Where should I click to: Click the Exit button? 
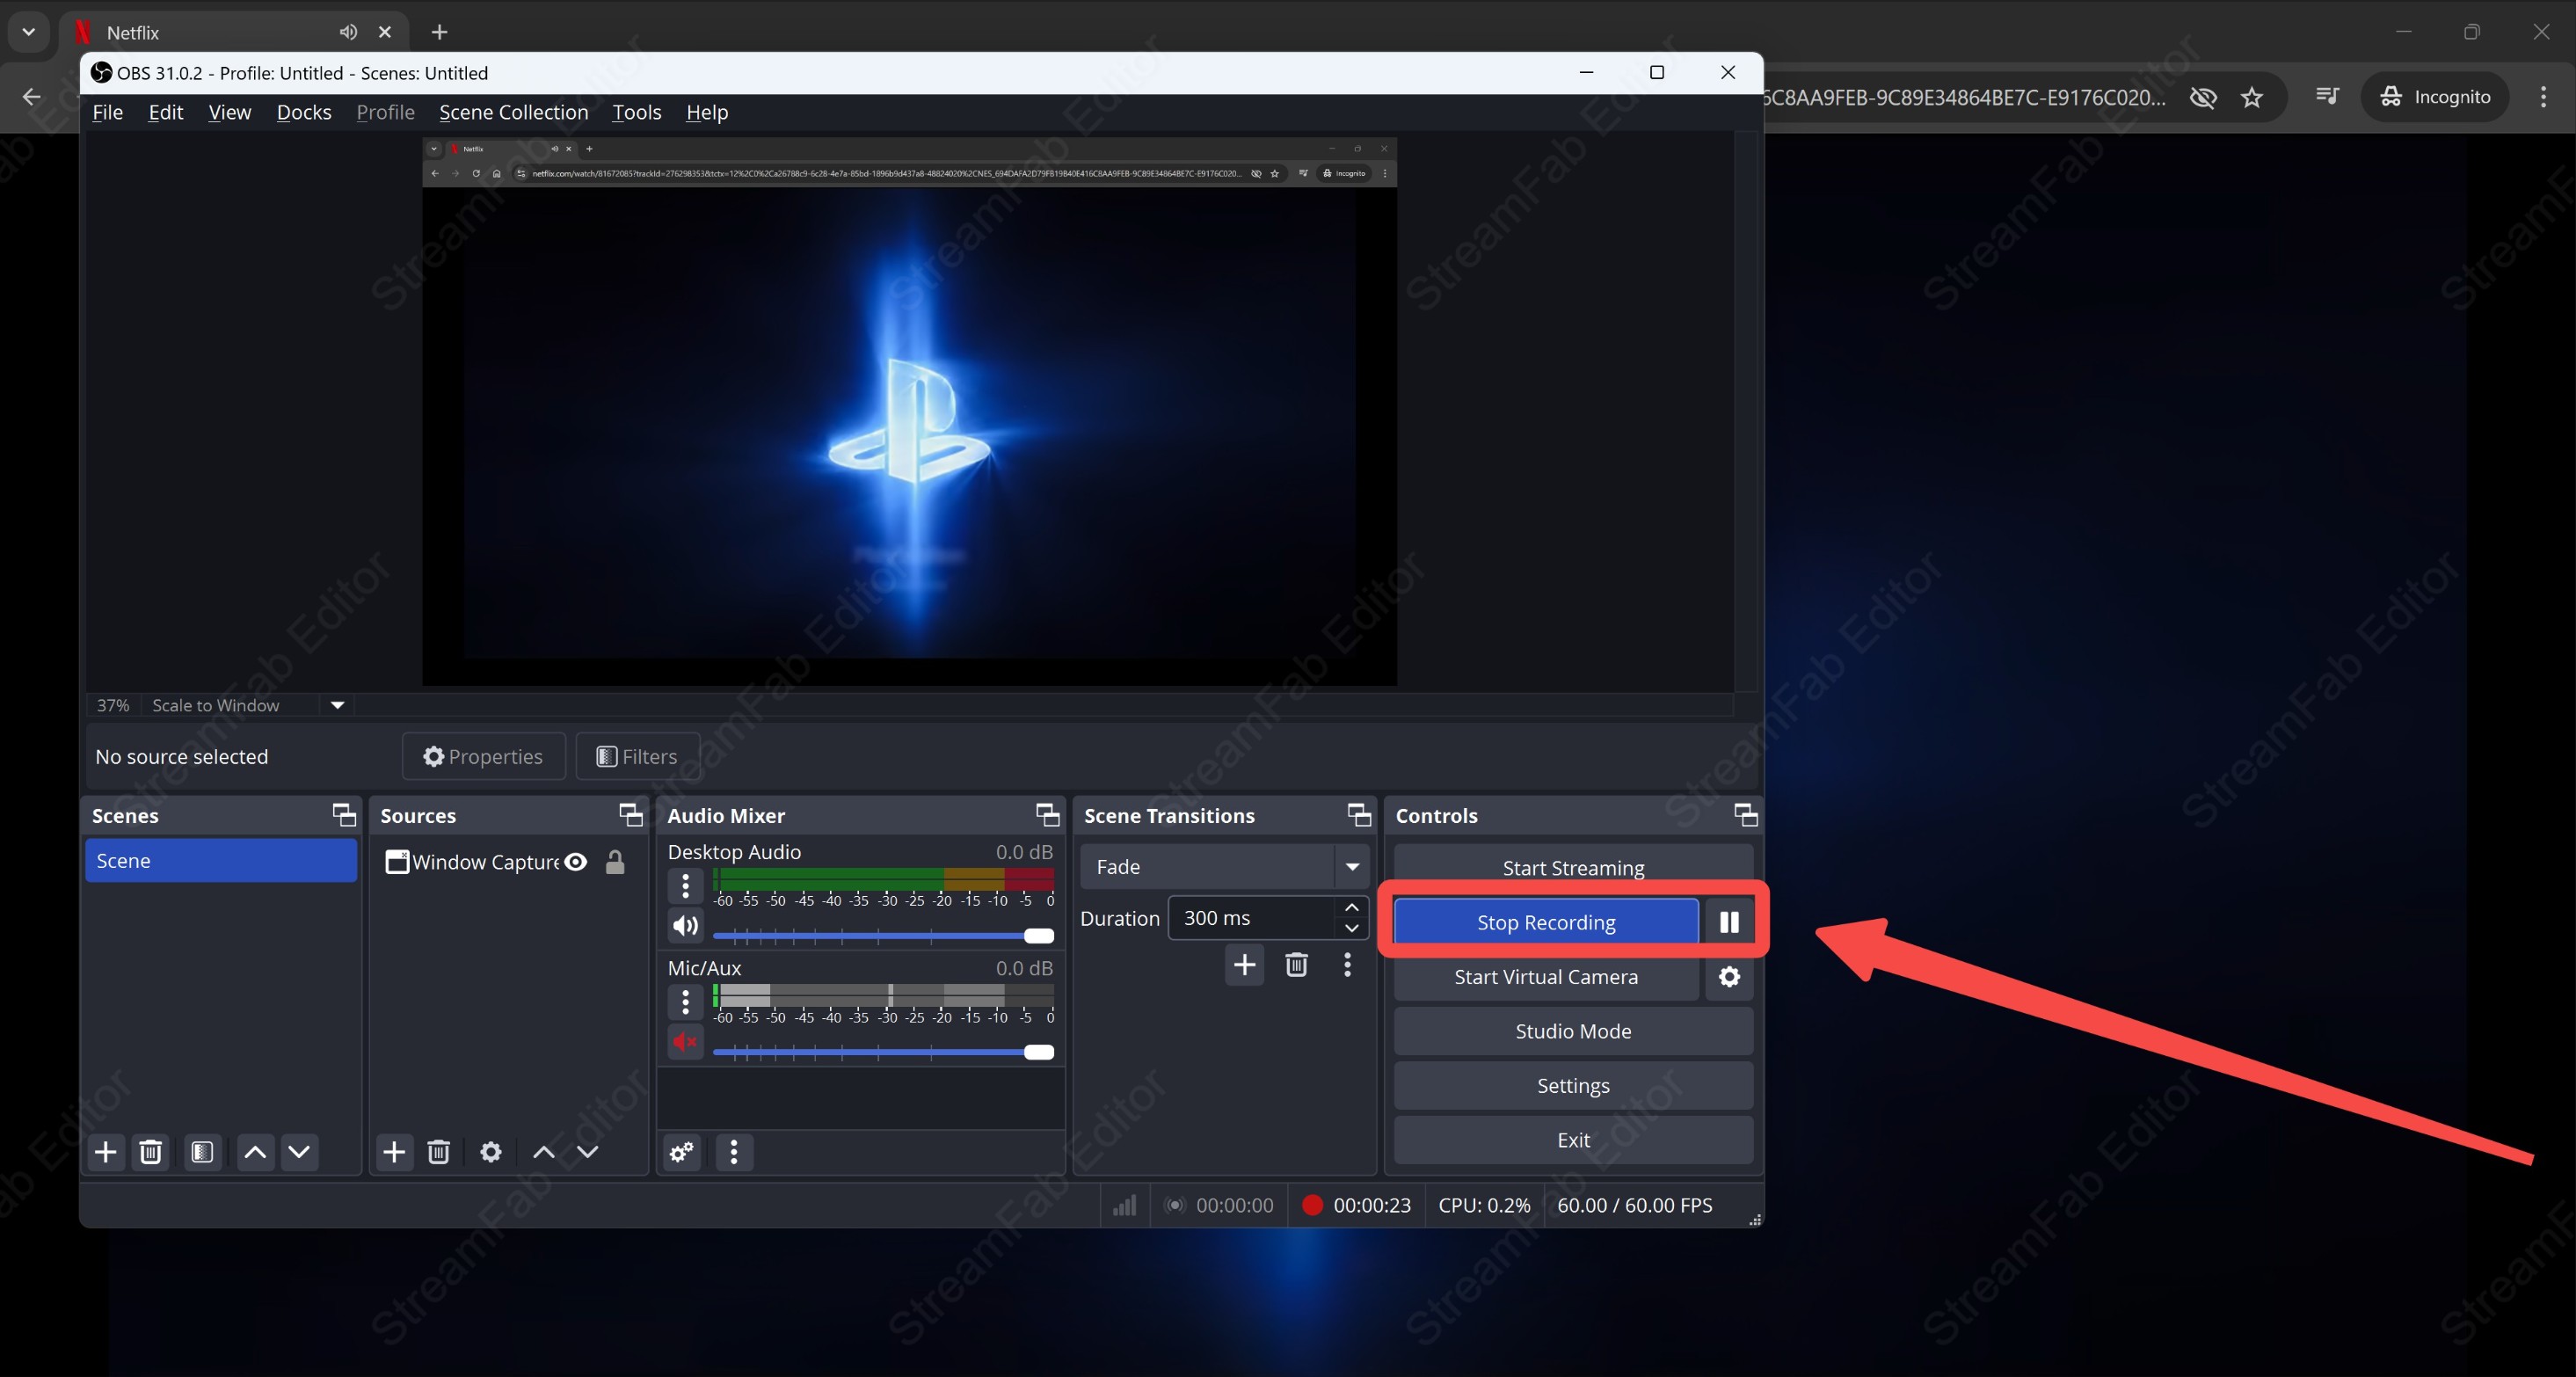click(x=1573, y=1140)
